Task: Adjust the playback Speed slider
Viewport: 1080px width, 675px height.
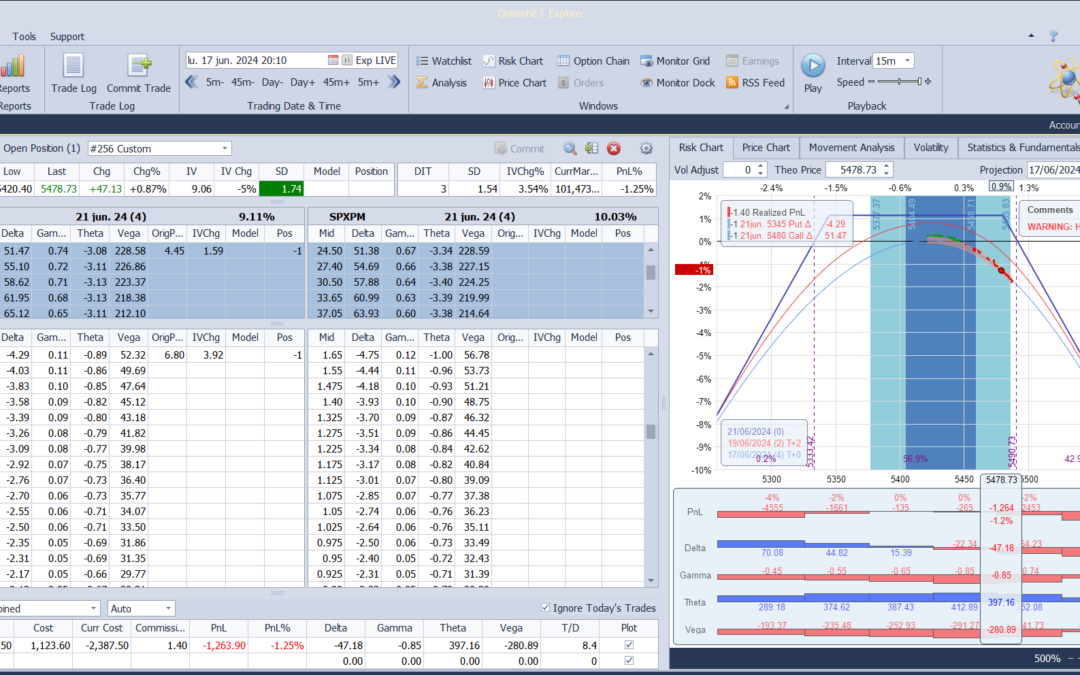Action: click(899, 82)
